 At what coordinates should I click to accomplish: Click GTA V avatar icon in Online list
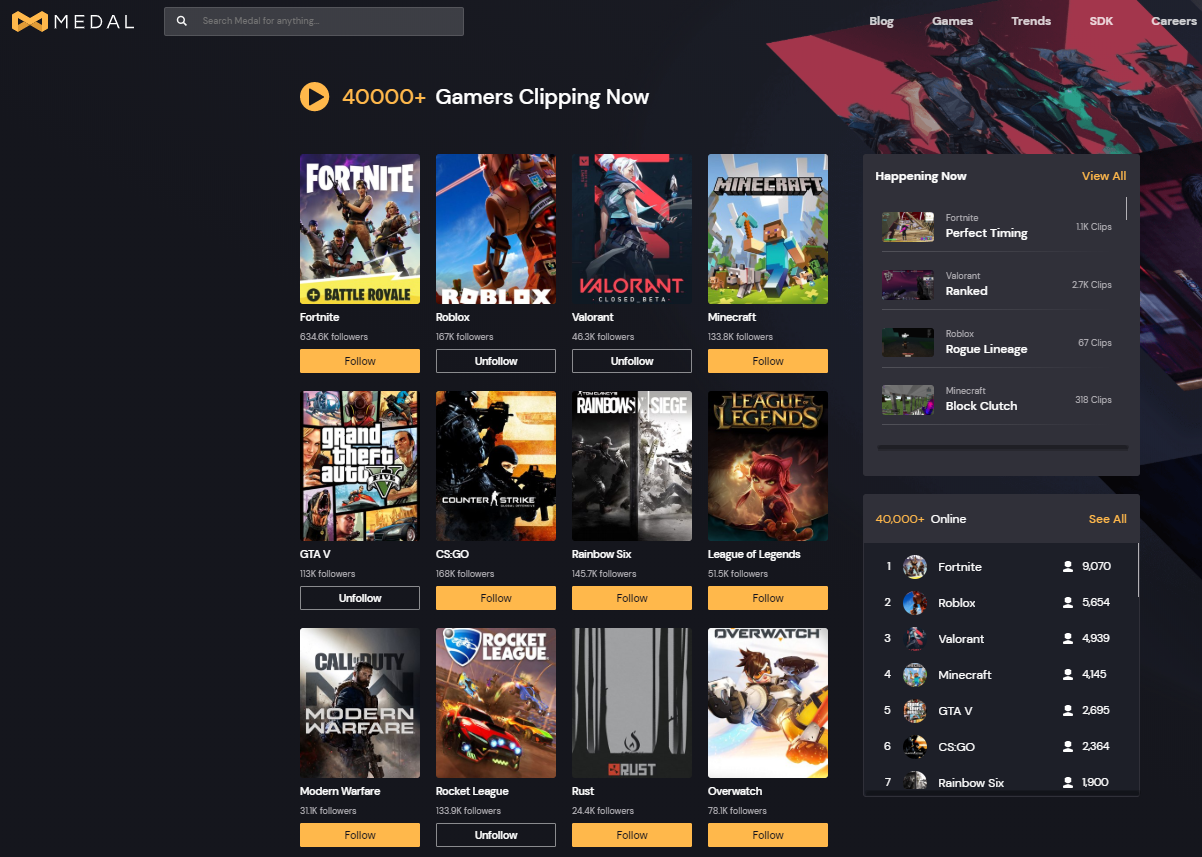pos(915,711)
